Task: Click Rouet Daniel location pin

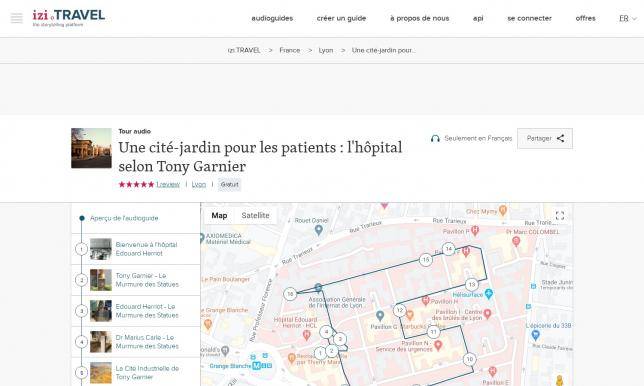Action: [x=318, y=230]
